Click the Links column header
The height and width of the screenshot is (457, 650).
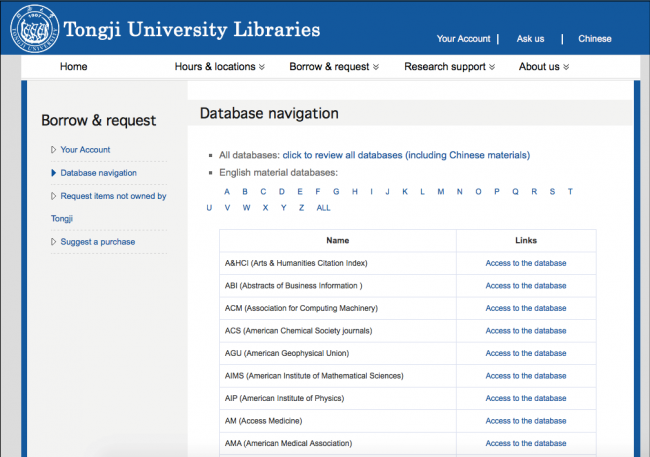tap(526, 241)
